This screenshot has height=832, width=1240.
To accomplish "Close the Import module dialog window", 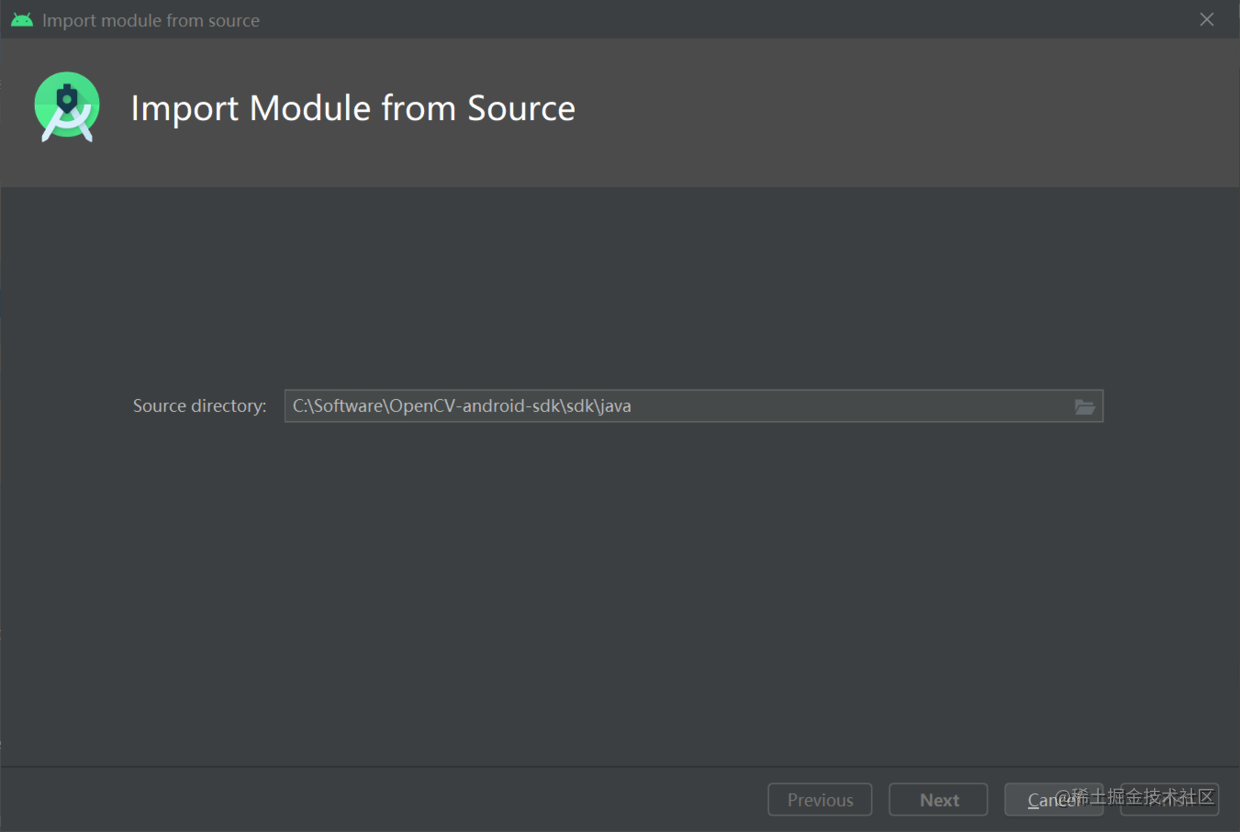I will pyautogui.click(x=1207, y=20).
